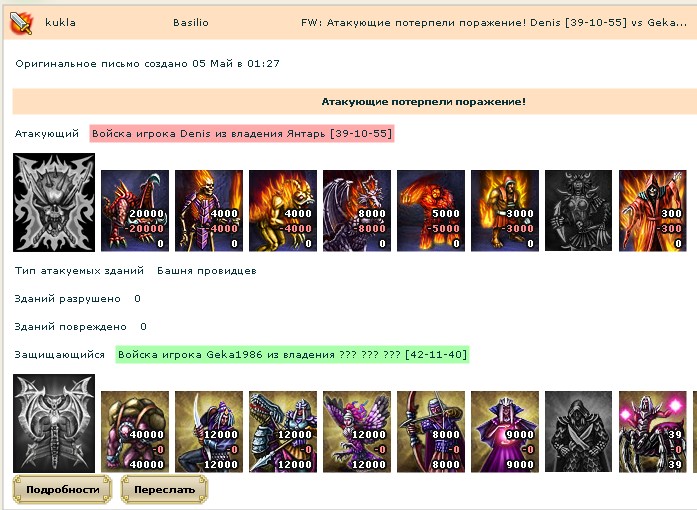Select the defender's bat-winged faction emblem
The height and width of the screenshot is (510, 697).
54,423
